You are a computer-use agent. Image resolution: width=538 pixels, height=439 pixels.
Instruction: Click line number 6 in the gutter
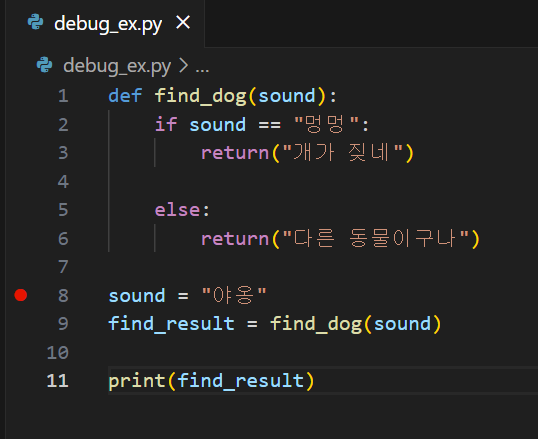(63, 239)
